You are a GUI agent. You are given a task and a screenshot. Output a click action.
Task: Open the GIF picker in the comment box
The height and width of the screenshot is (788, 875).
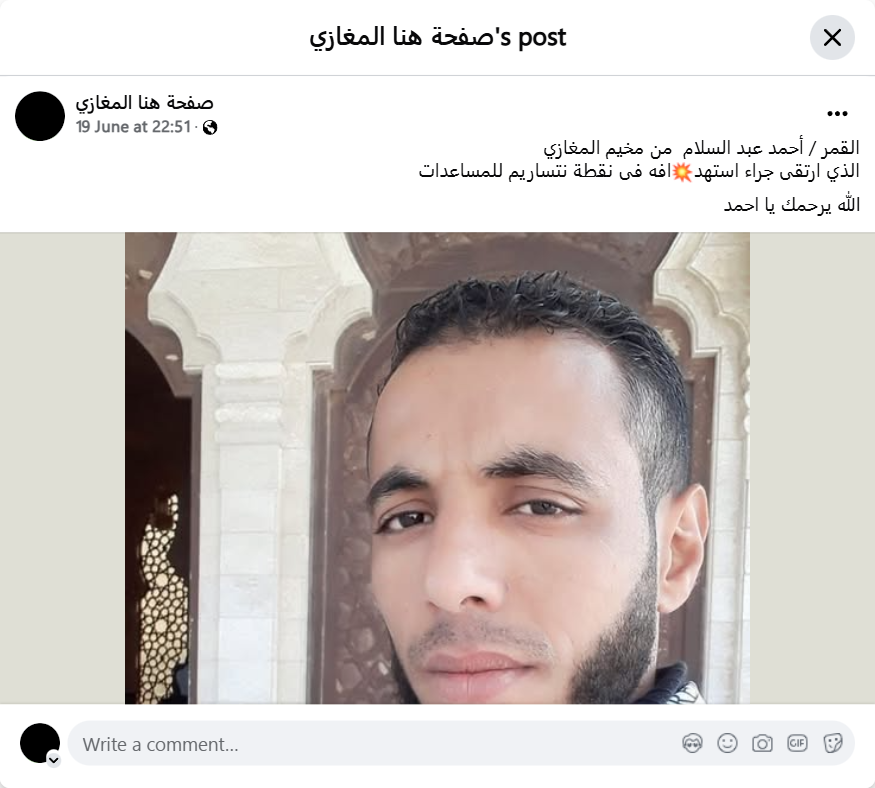coord(797,743)
